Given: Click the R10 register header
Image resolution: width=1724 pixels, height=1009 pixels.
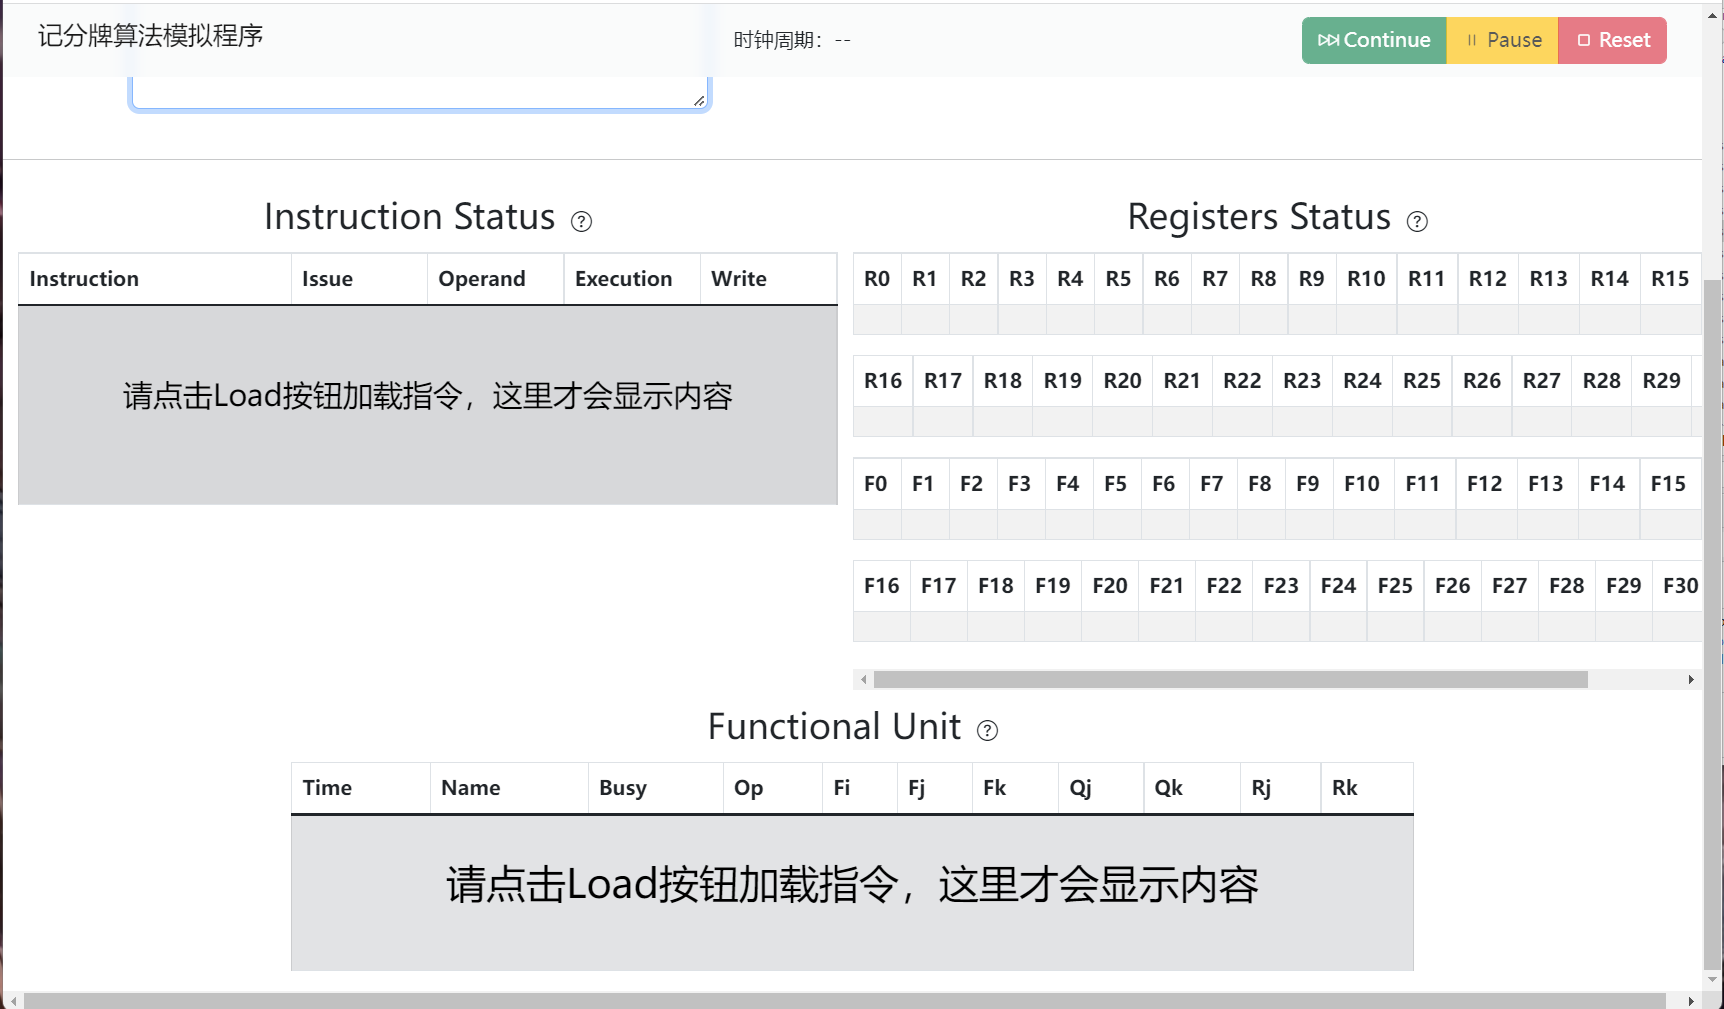Looking at the screenshot, I should (1366, 279).
